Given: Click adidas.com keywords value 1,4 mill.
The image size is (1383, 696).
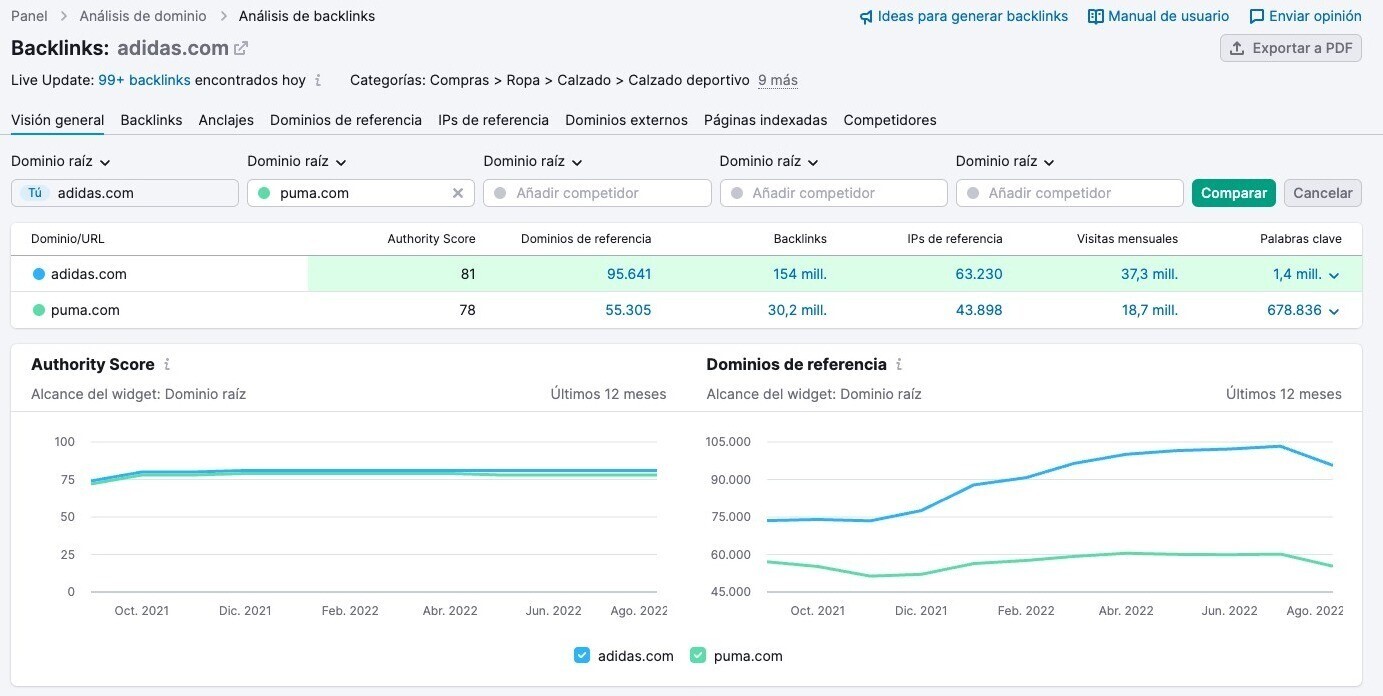Looking at the screenshot, I should 1297,274.
